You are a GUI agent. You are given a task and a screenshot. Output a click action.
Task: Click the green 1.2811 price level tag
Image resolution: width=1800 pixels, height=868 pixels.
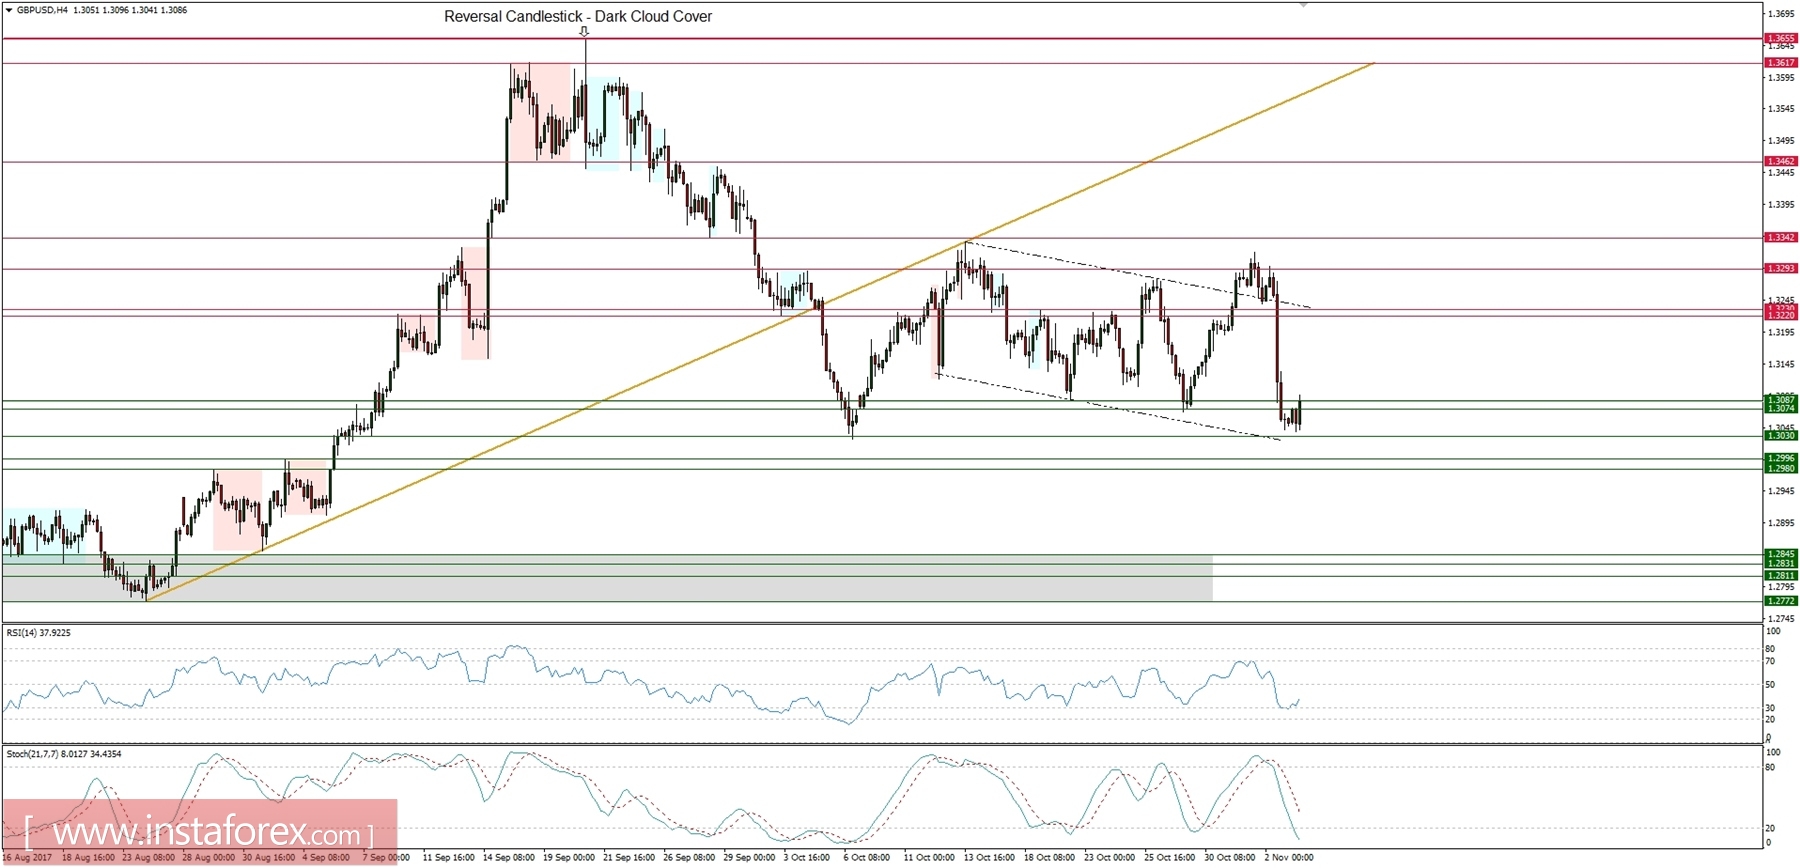1781,575
